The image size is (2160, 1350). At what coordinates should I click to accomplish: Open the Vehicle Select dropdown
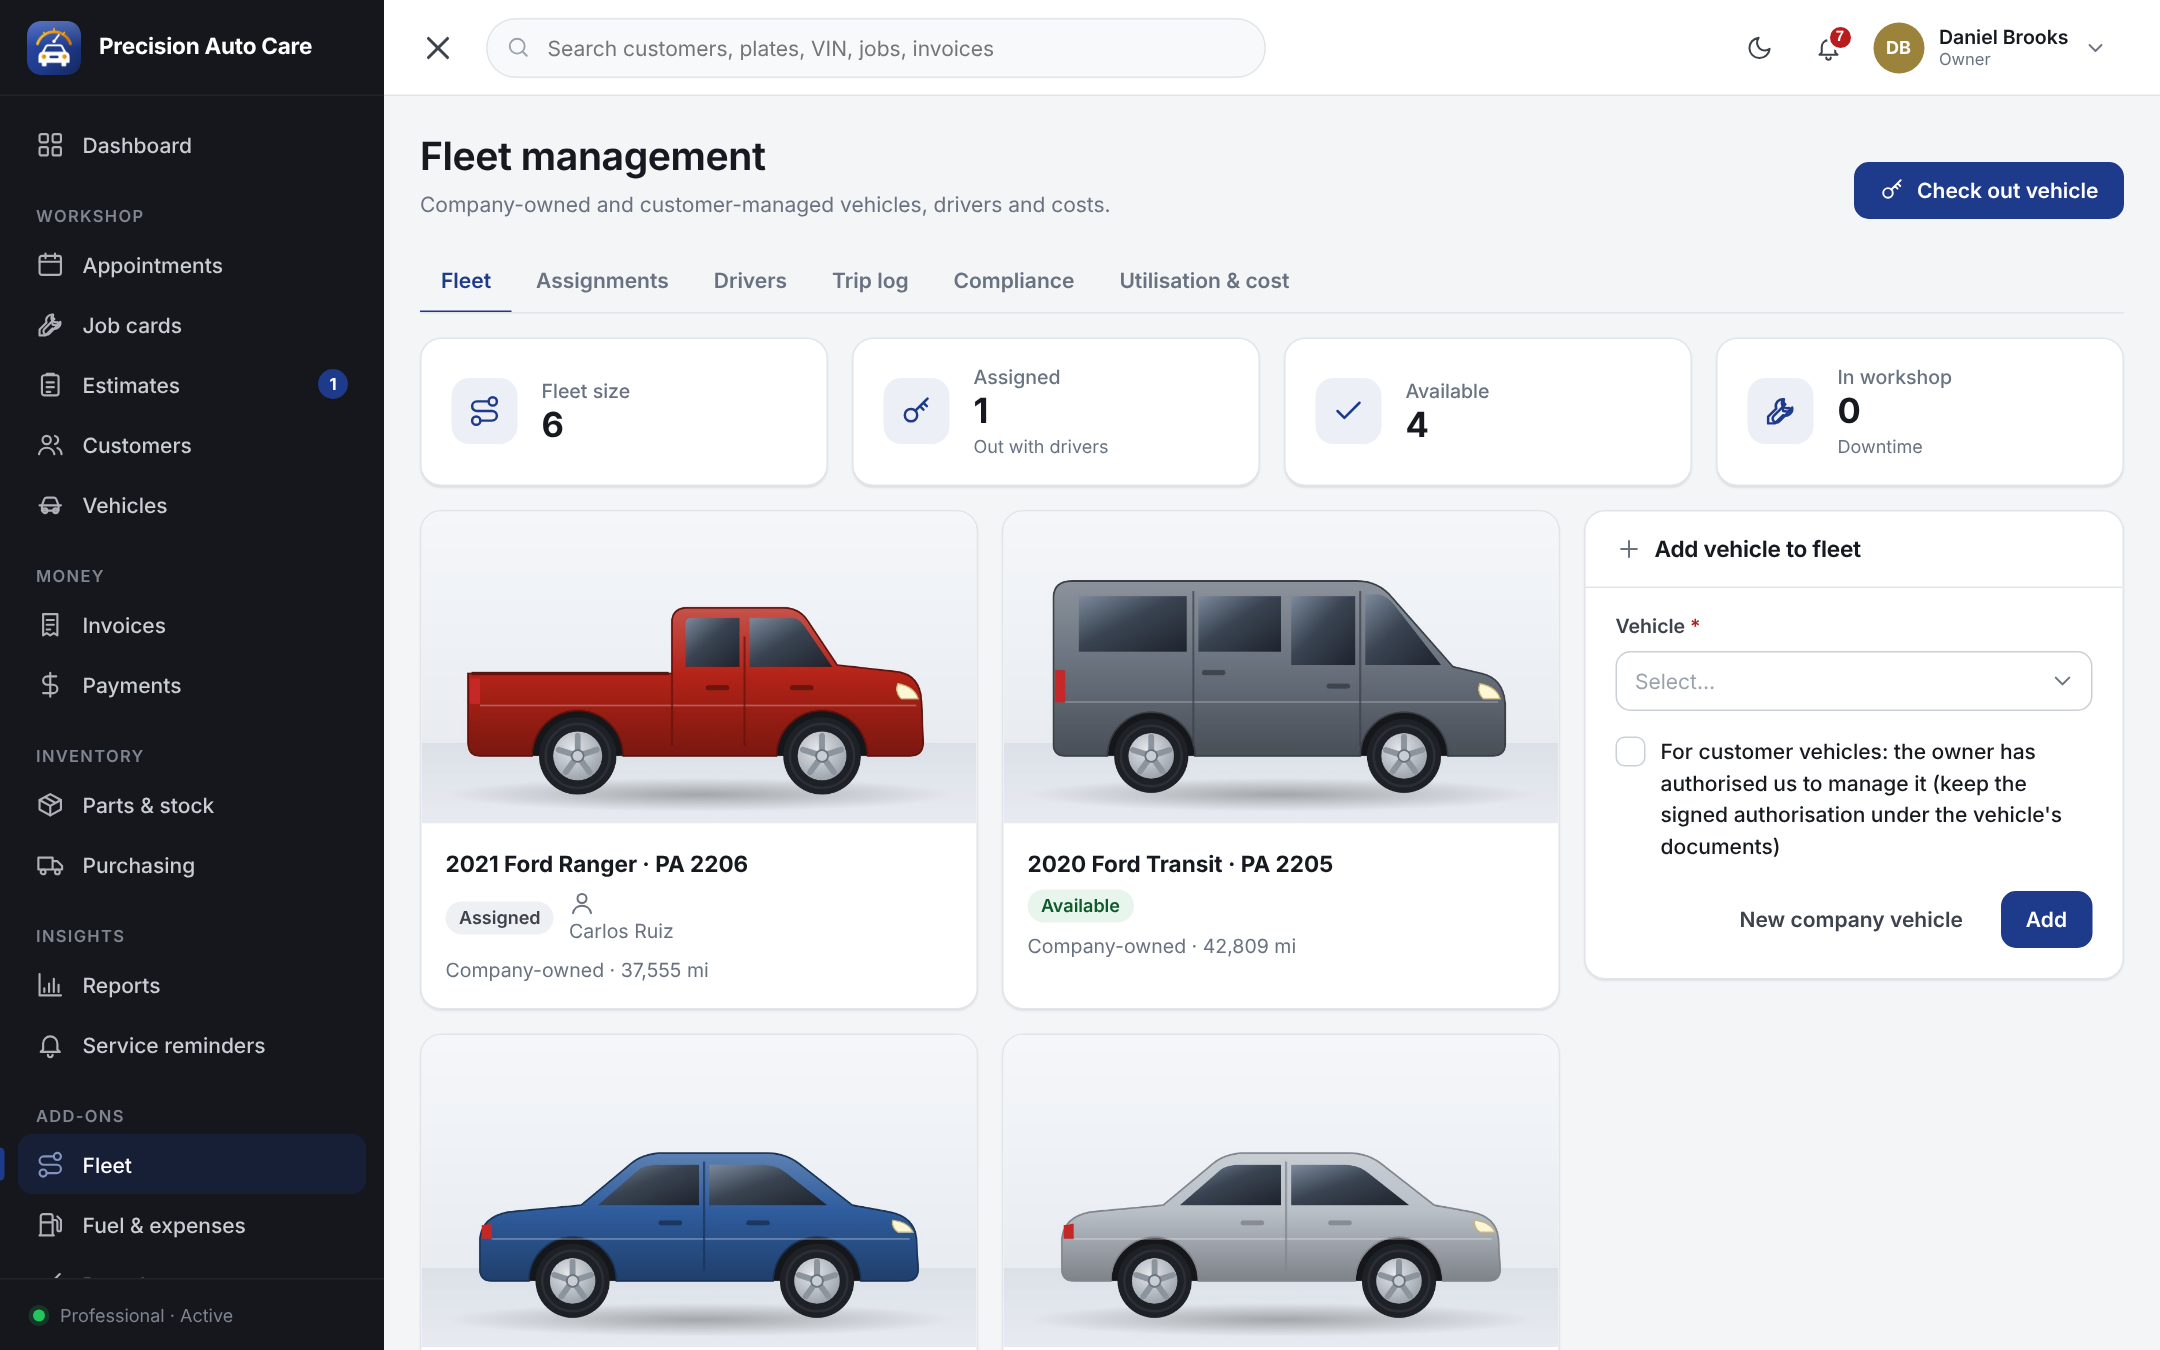click(1853, 681)
